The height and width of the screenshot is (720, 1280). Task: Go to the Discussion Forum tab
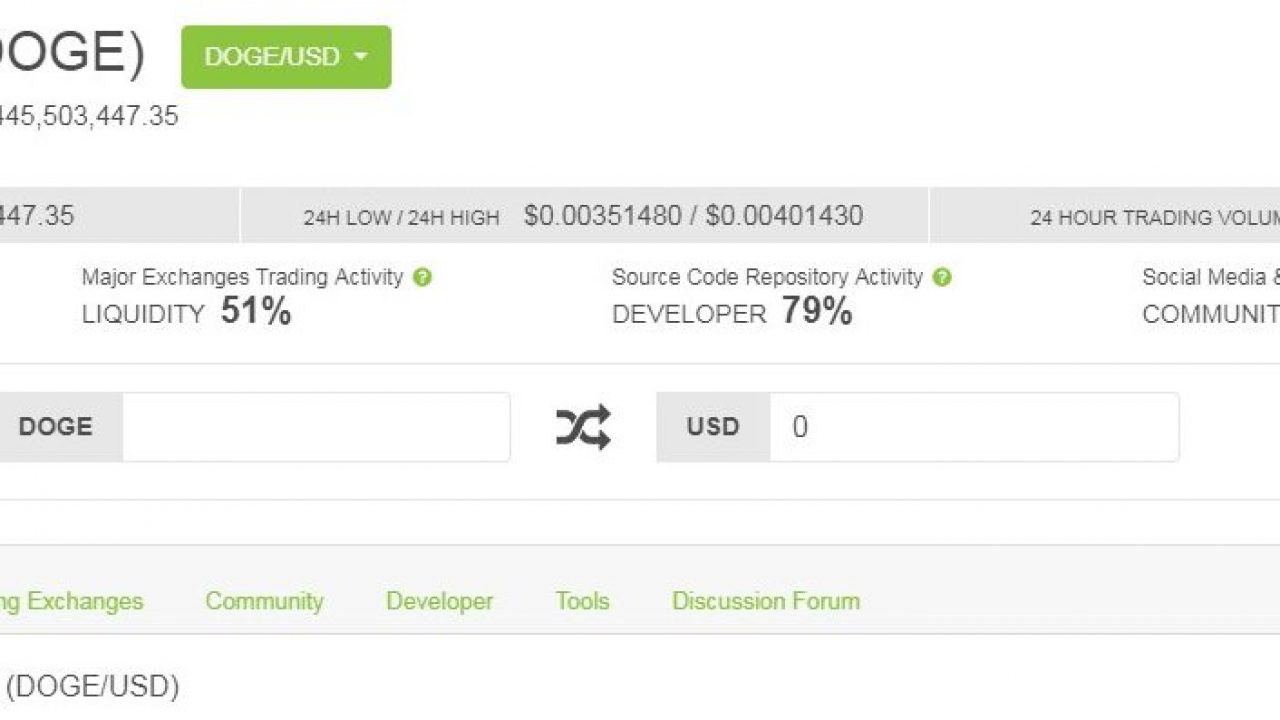pyautogui.click(x=765, y=601)
